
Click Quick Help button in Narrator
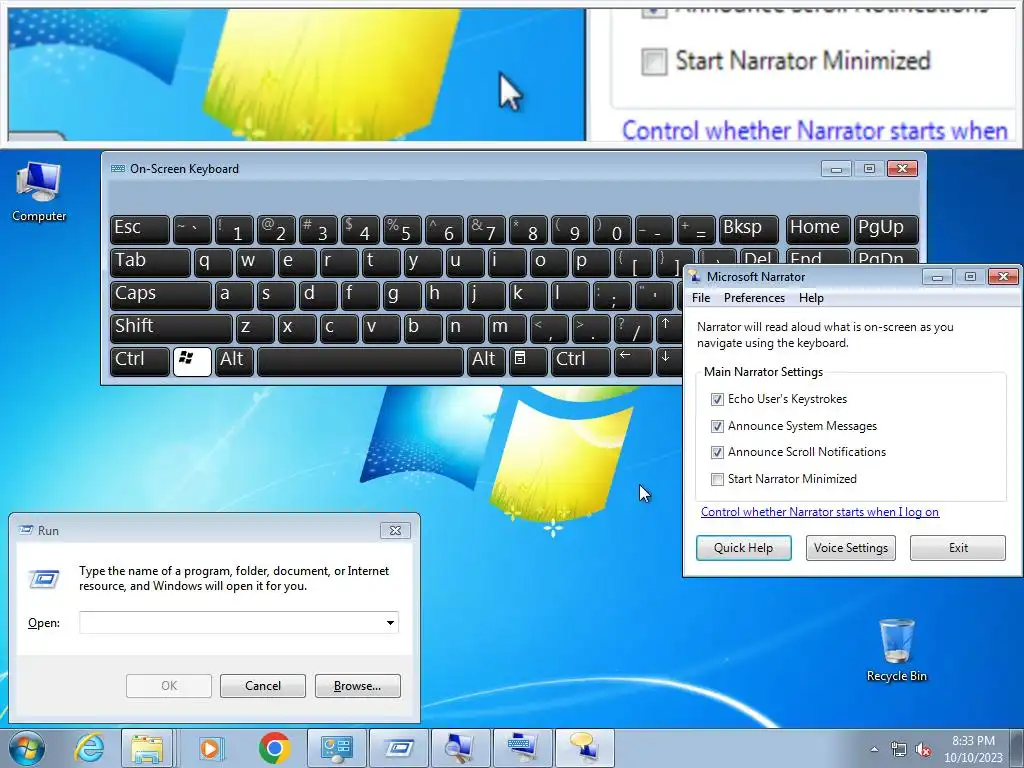[743, 548]
